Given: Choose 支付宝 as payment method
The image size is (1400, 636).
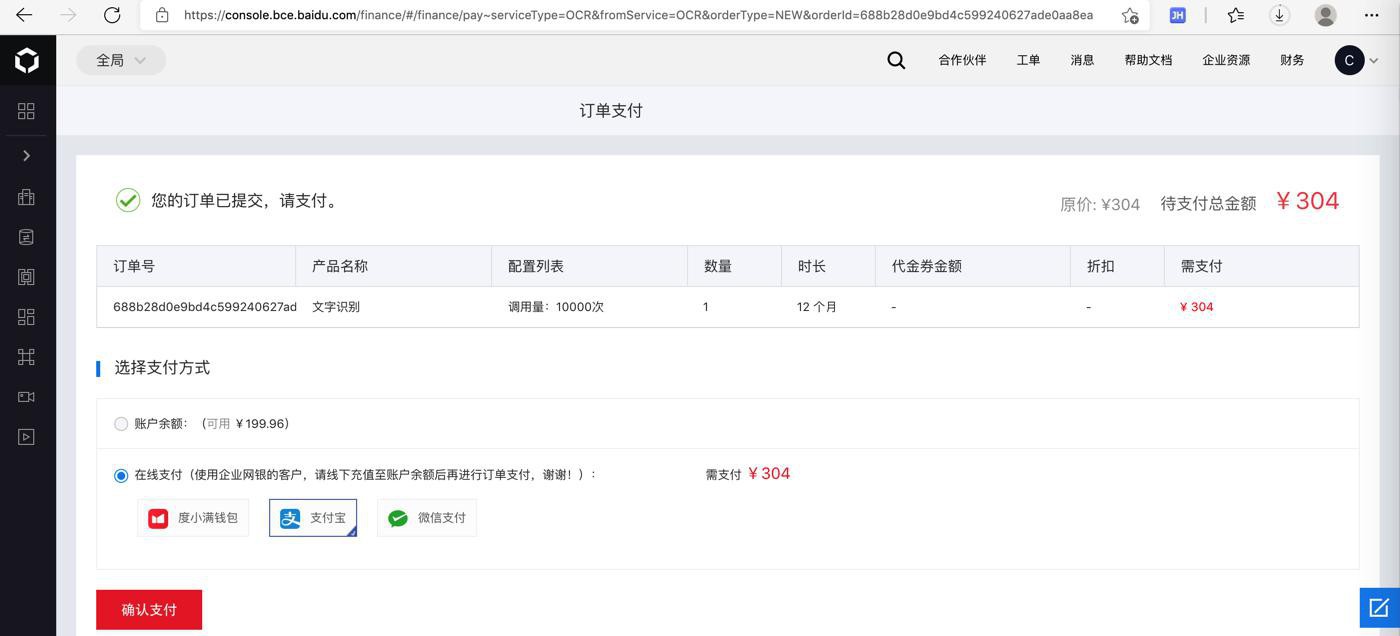Looking at the screenshot, I should click(x=313, y=518).
